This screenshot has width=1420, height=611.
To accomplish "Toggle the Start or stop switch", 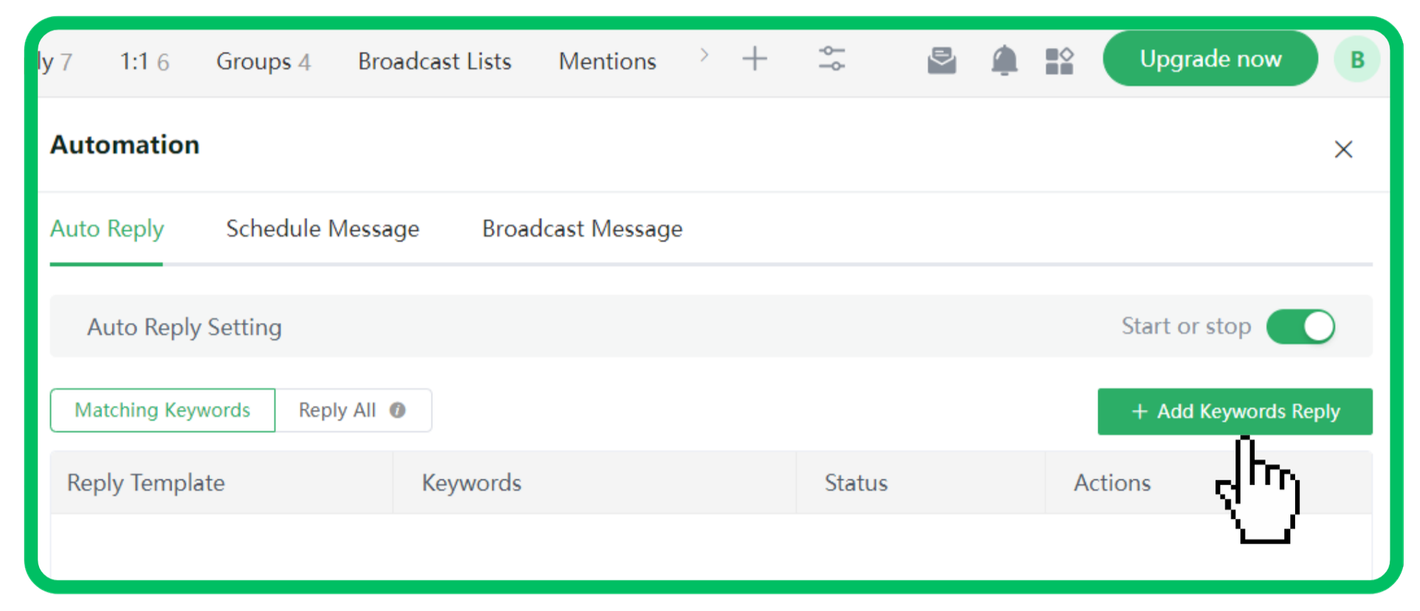I will (1300, 327).
